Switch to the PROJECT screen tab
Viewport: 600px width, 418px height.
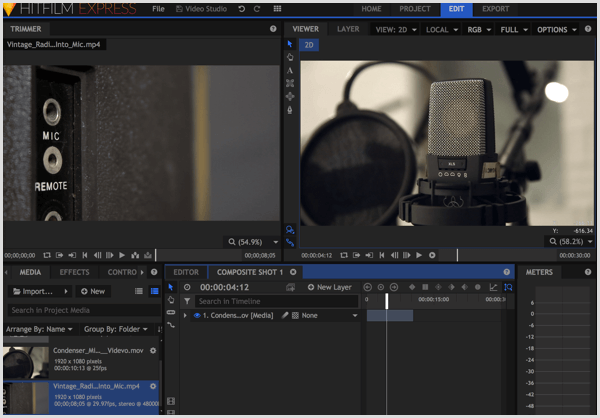click(x=415, y=9)
